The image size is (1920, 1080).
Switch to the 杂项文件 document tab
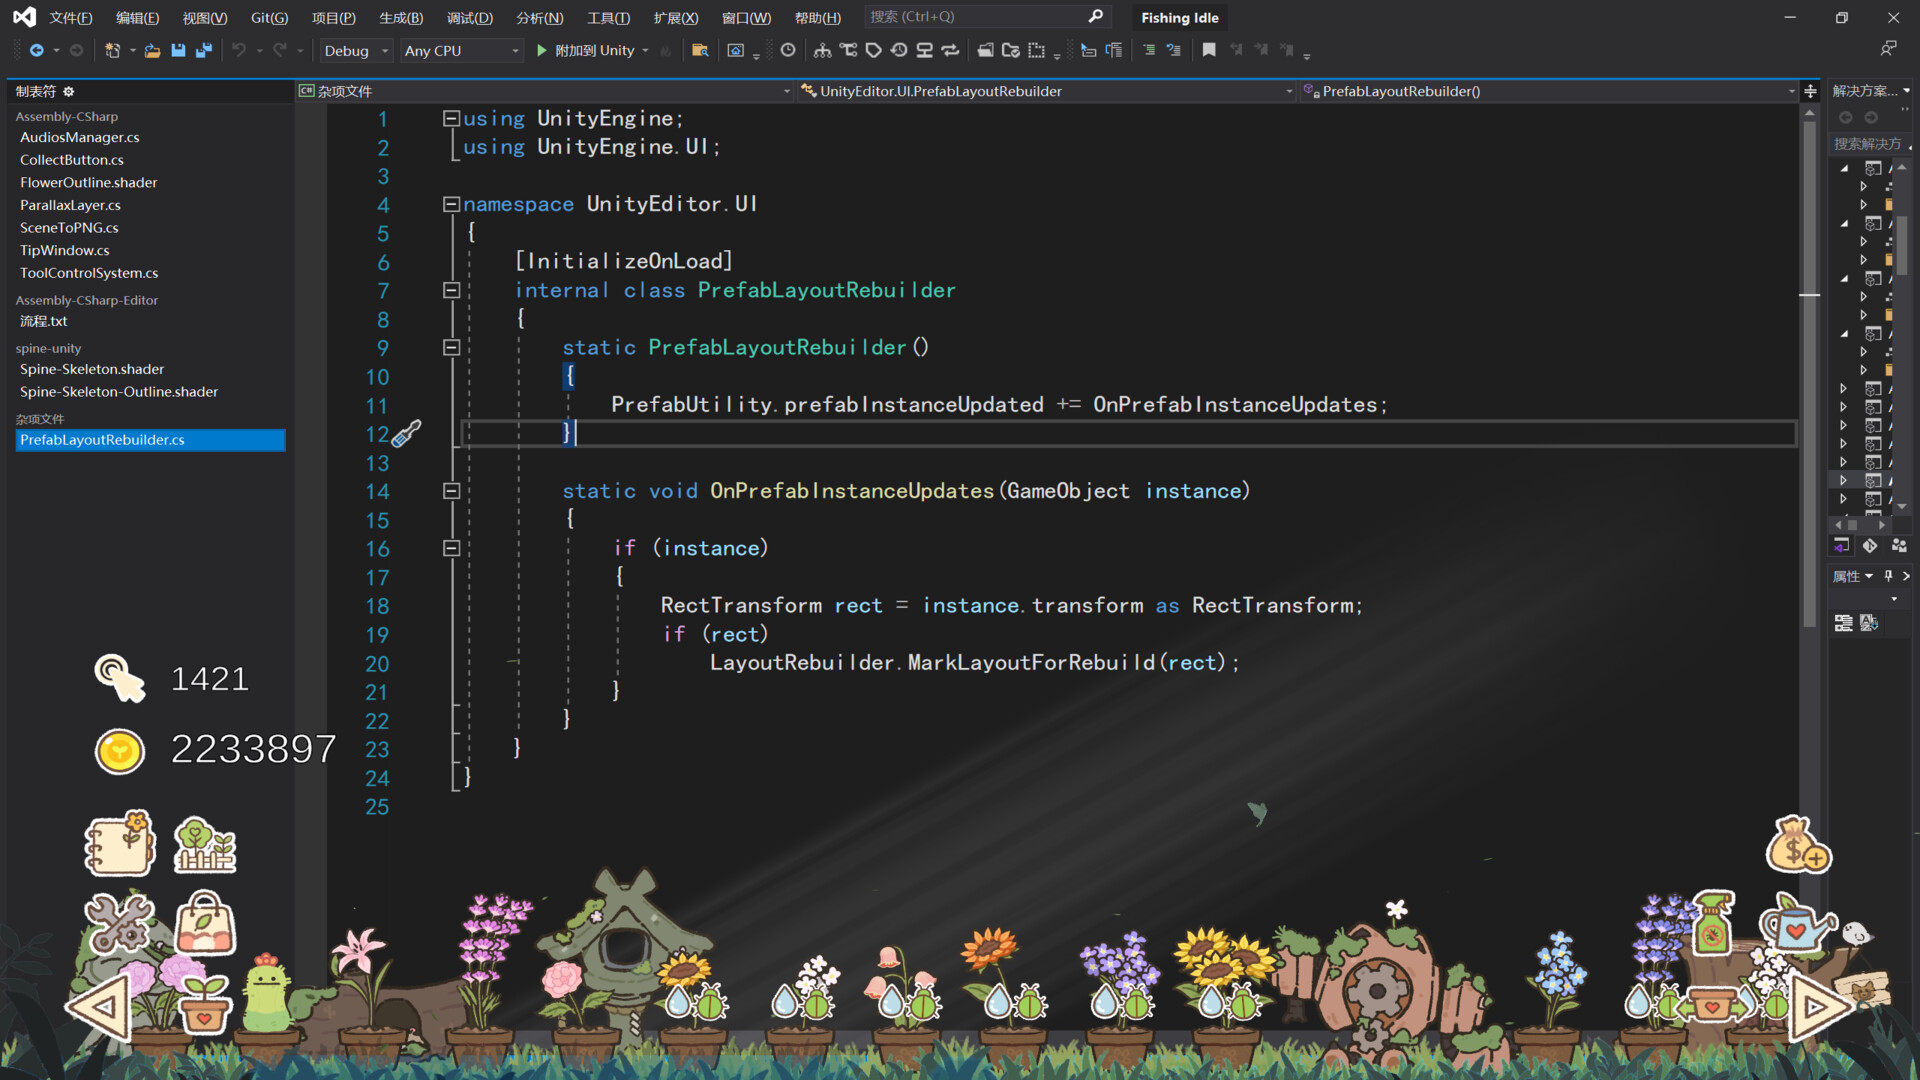click(345, 90)
